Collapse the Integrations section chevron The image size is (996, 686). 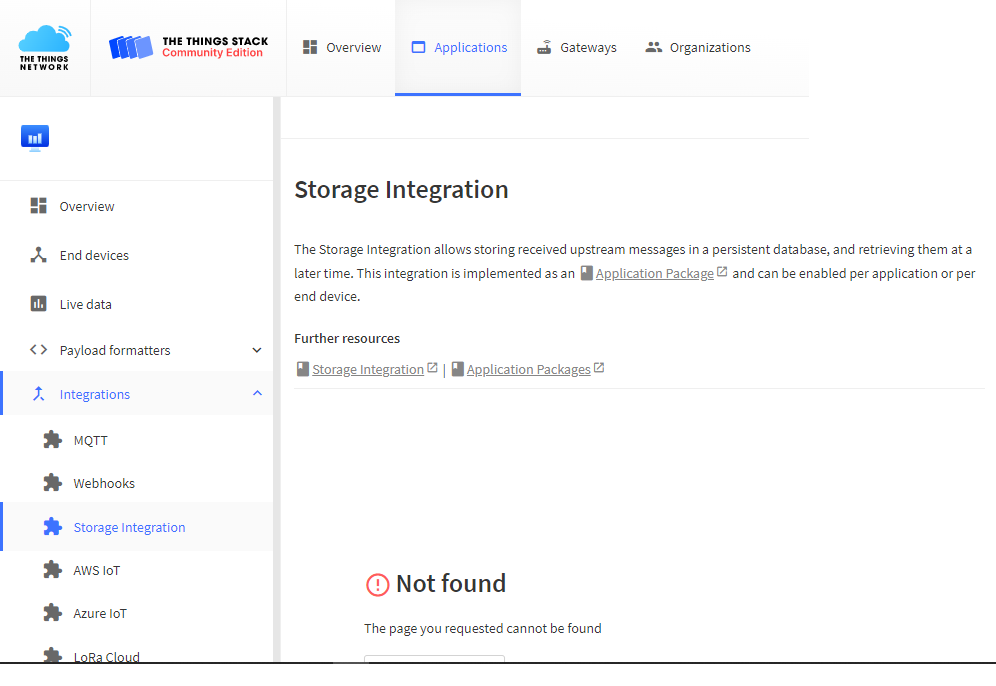pyautogui.click(x=257, y=393)
